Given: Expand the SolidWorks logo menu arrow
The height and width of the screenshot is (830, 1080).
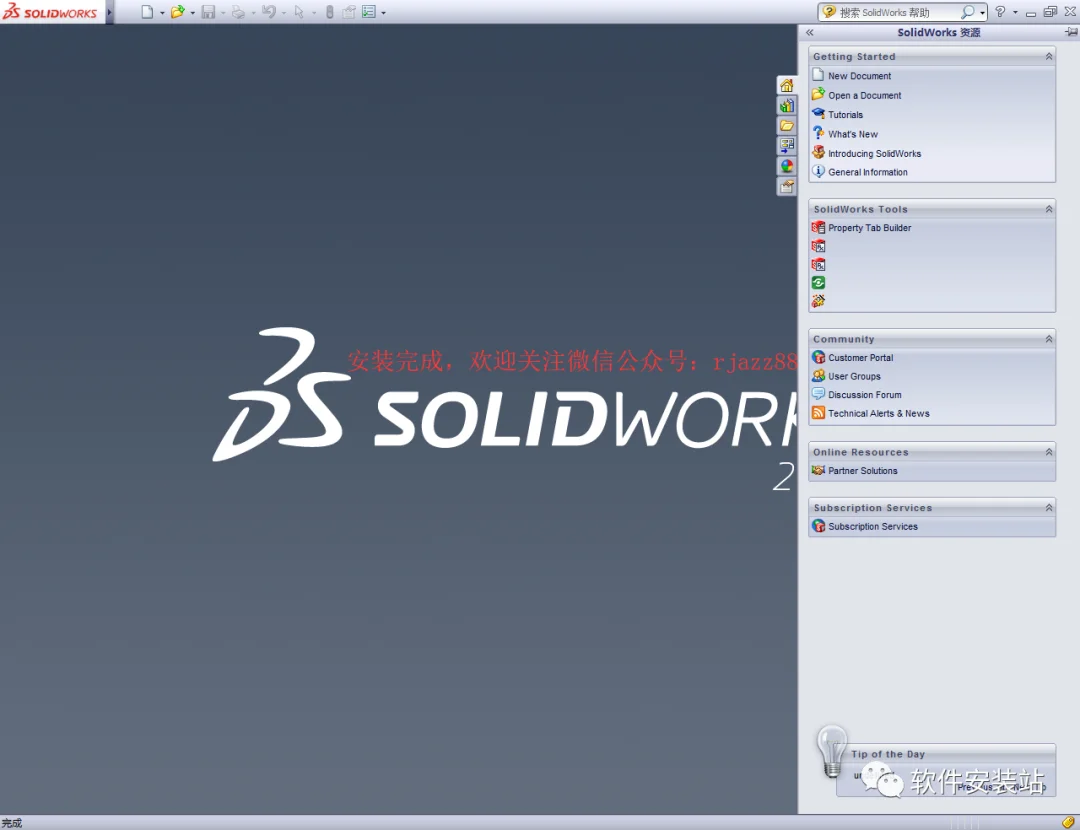Looking at the screenshot, I should coord(109,12).
